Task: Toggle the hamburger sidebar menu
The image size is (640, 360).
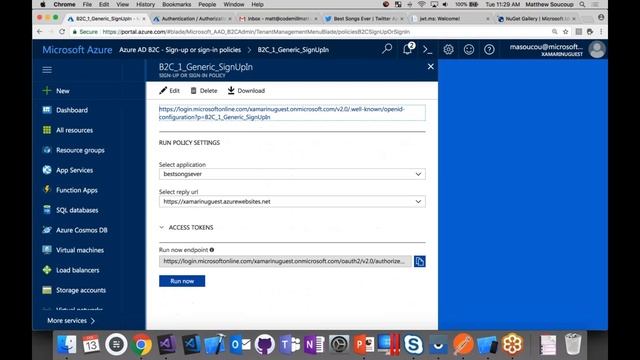Action: click(47, 69)
